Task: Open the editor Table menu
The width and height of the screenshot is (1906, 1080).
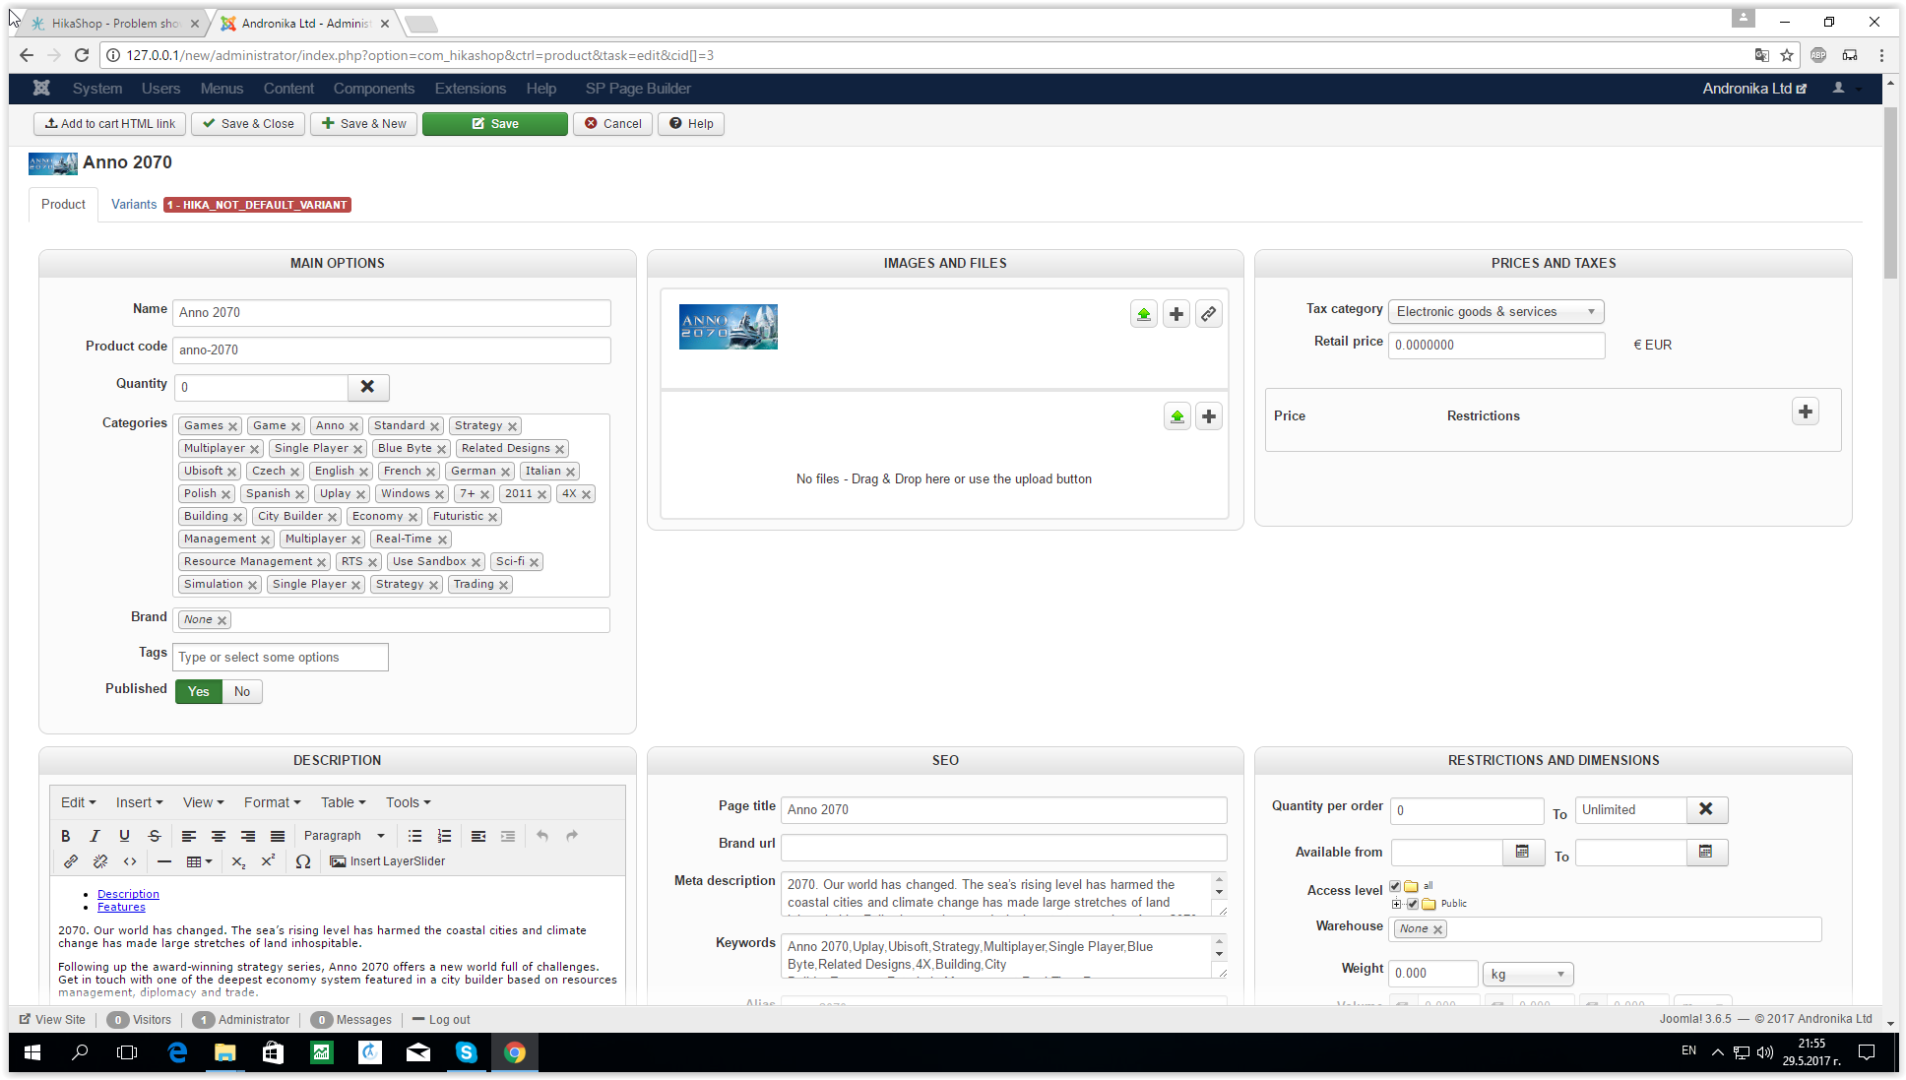Action: (343, 802)
